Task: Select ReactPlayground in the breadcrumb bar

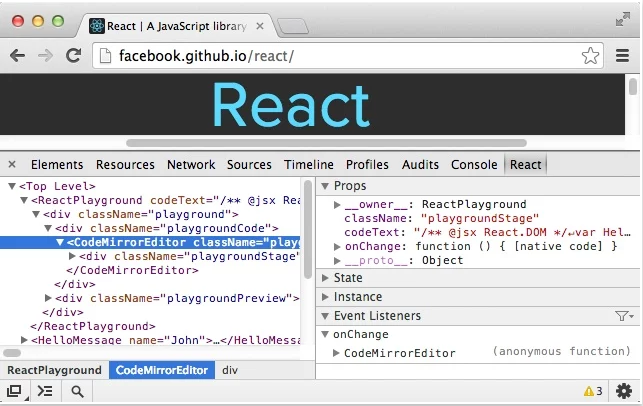Action: [x=55, y=370]
